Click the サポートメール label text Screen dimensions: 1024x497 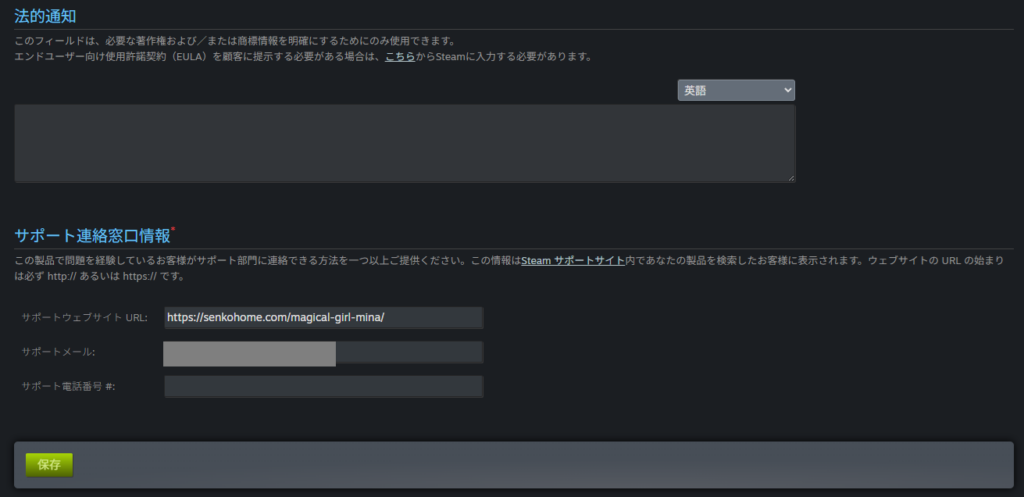(x=59, y=352)
